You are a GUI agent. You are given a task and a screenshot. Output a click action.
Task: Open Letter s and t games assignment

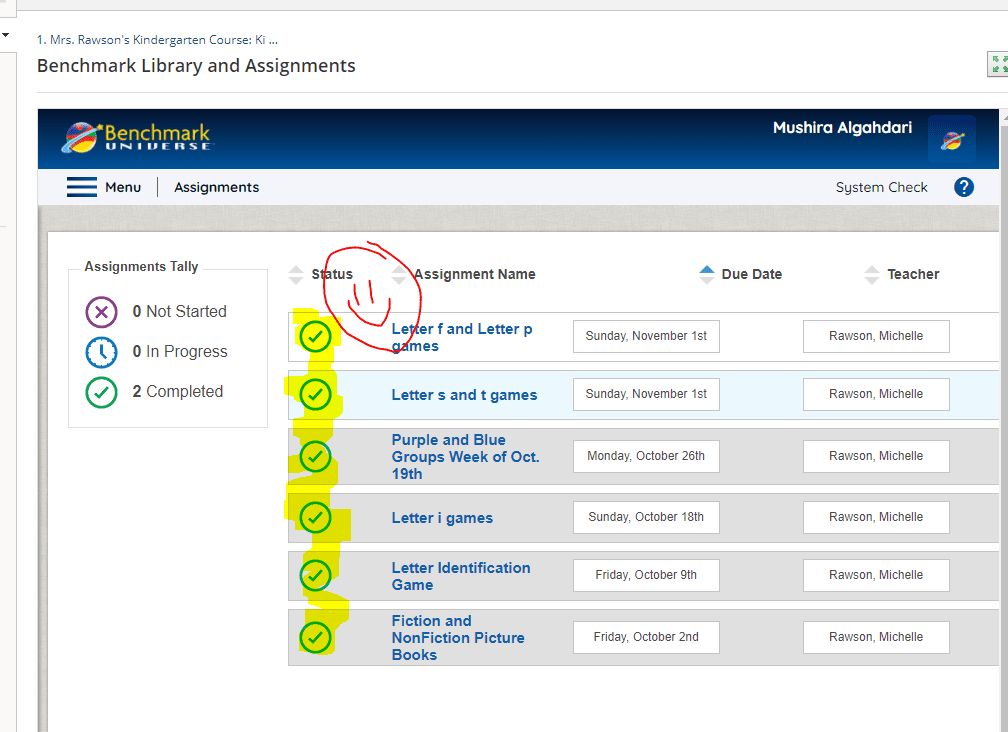464,395
